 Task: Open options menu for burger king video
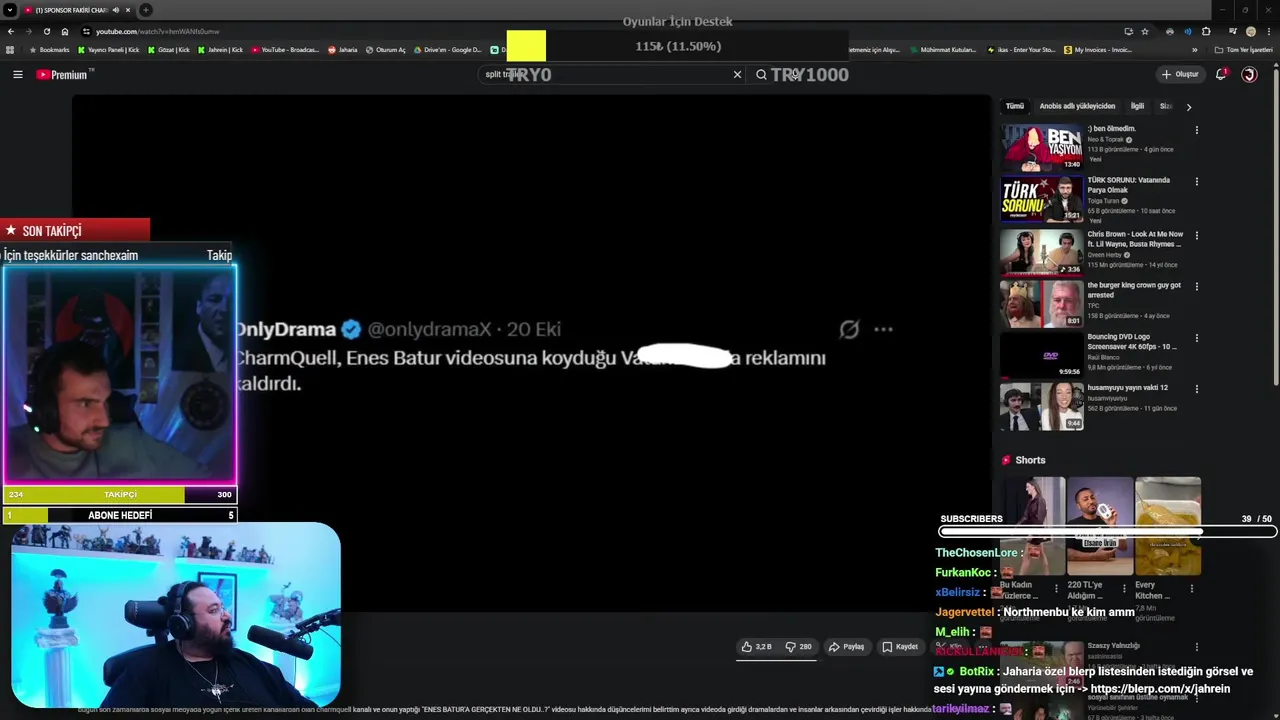click(1196, 286)
